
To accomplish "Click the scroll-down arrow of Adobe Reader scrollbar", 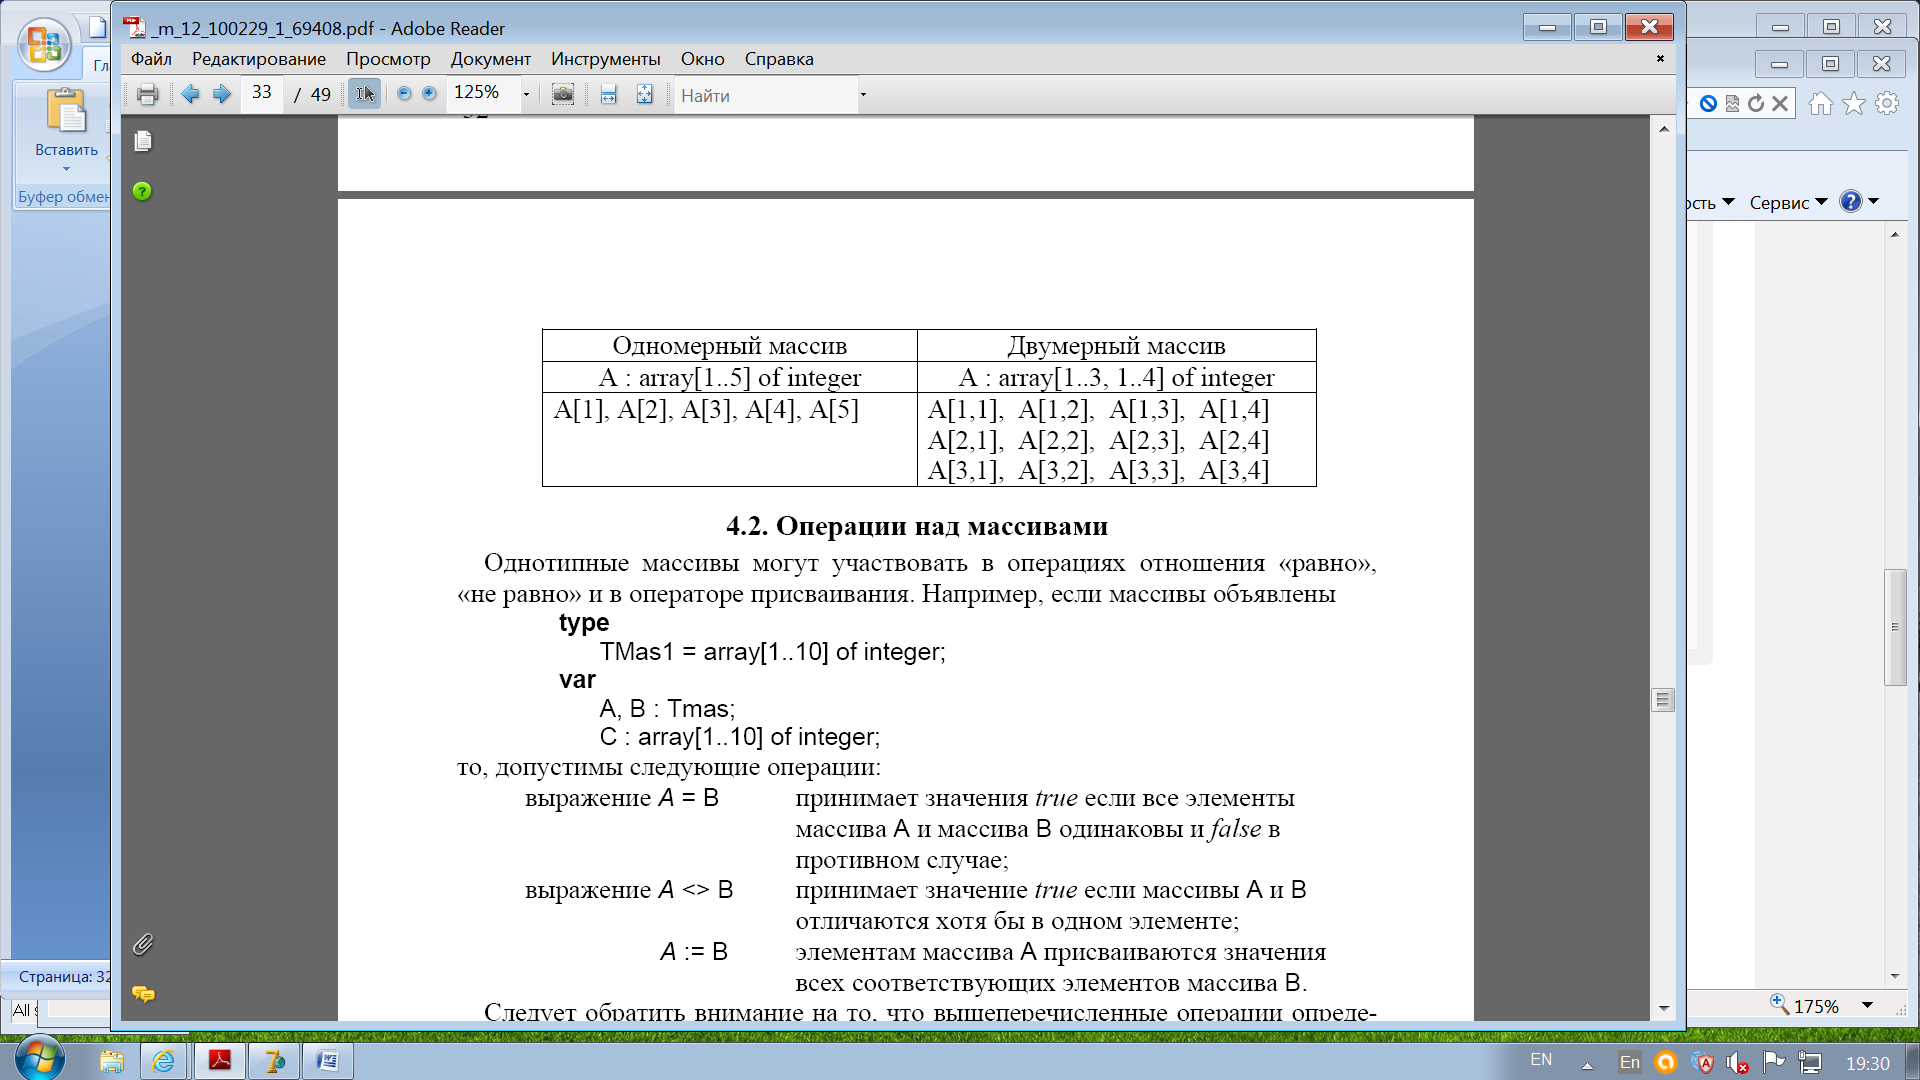I will point(1663,1008).
